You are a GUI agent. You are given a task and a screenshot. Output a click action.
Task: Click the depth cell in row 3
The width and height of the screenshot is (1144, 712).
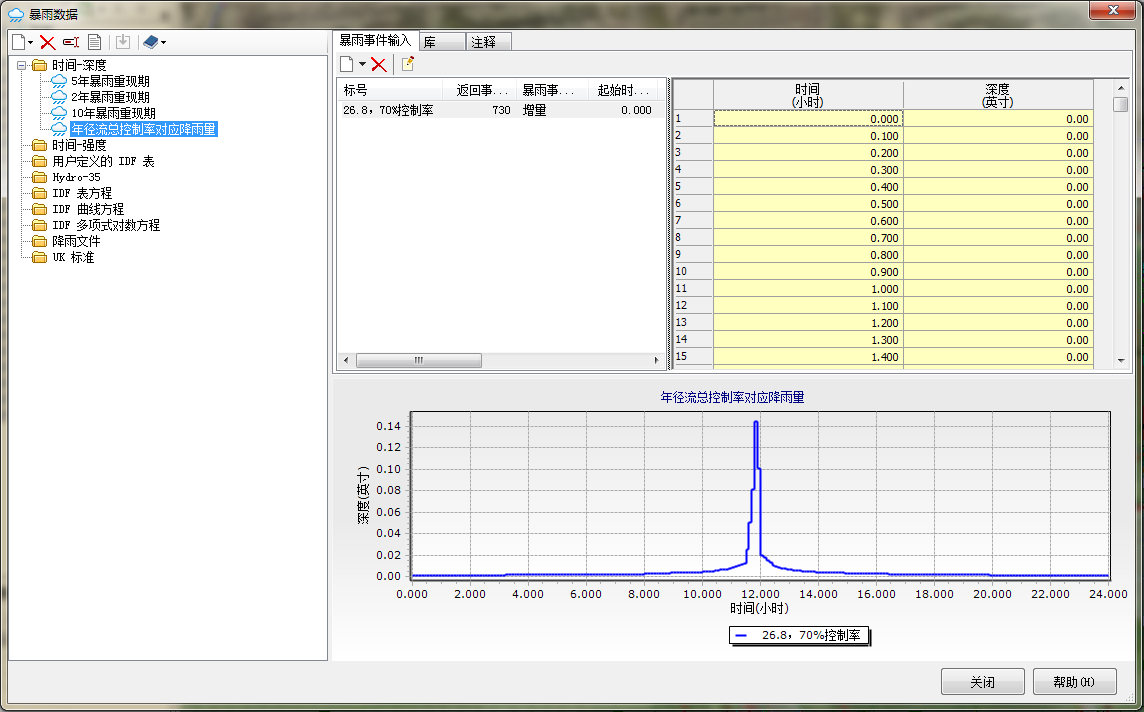(x=998, y=153)
